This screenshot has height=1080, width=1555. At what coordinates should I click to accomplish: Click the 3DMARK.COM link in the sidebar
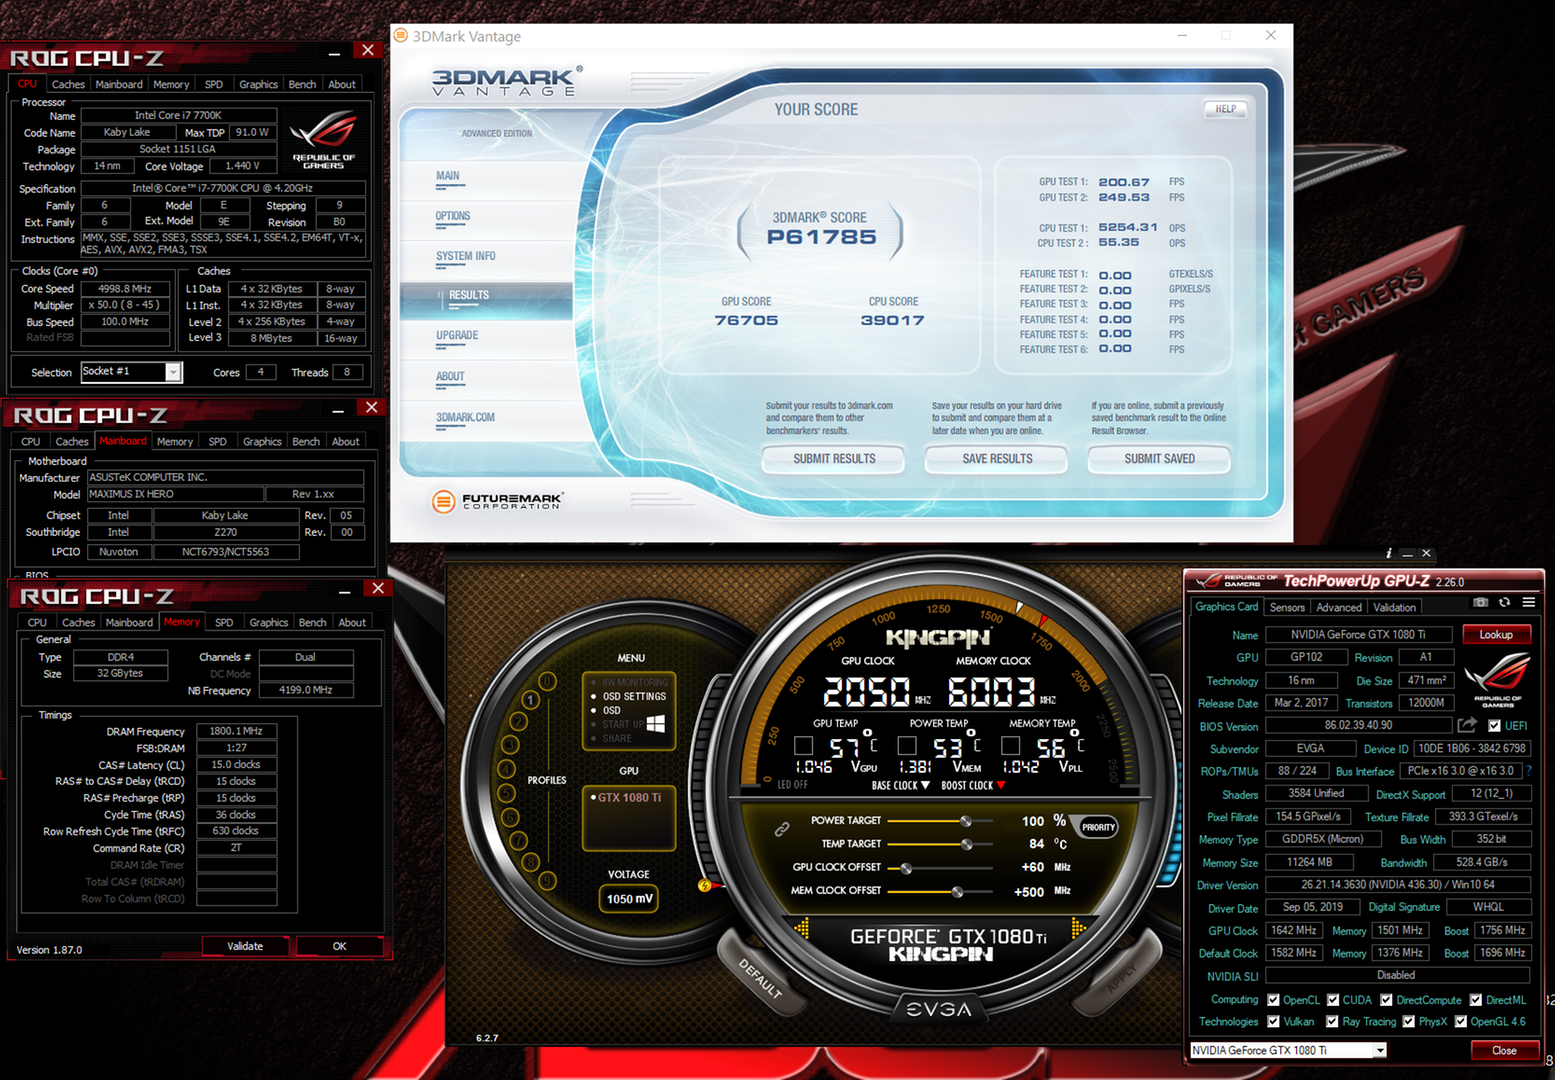coord(465,417)
